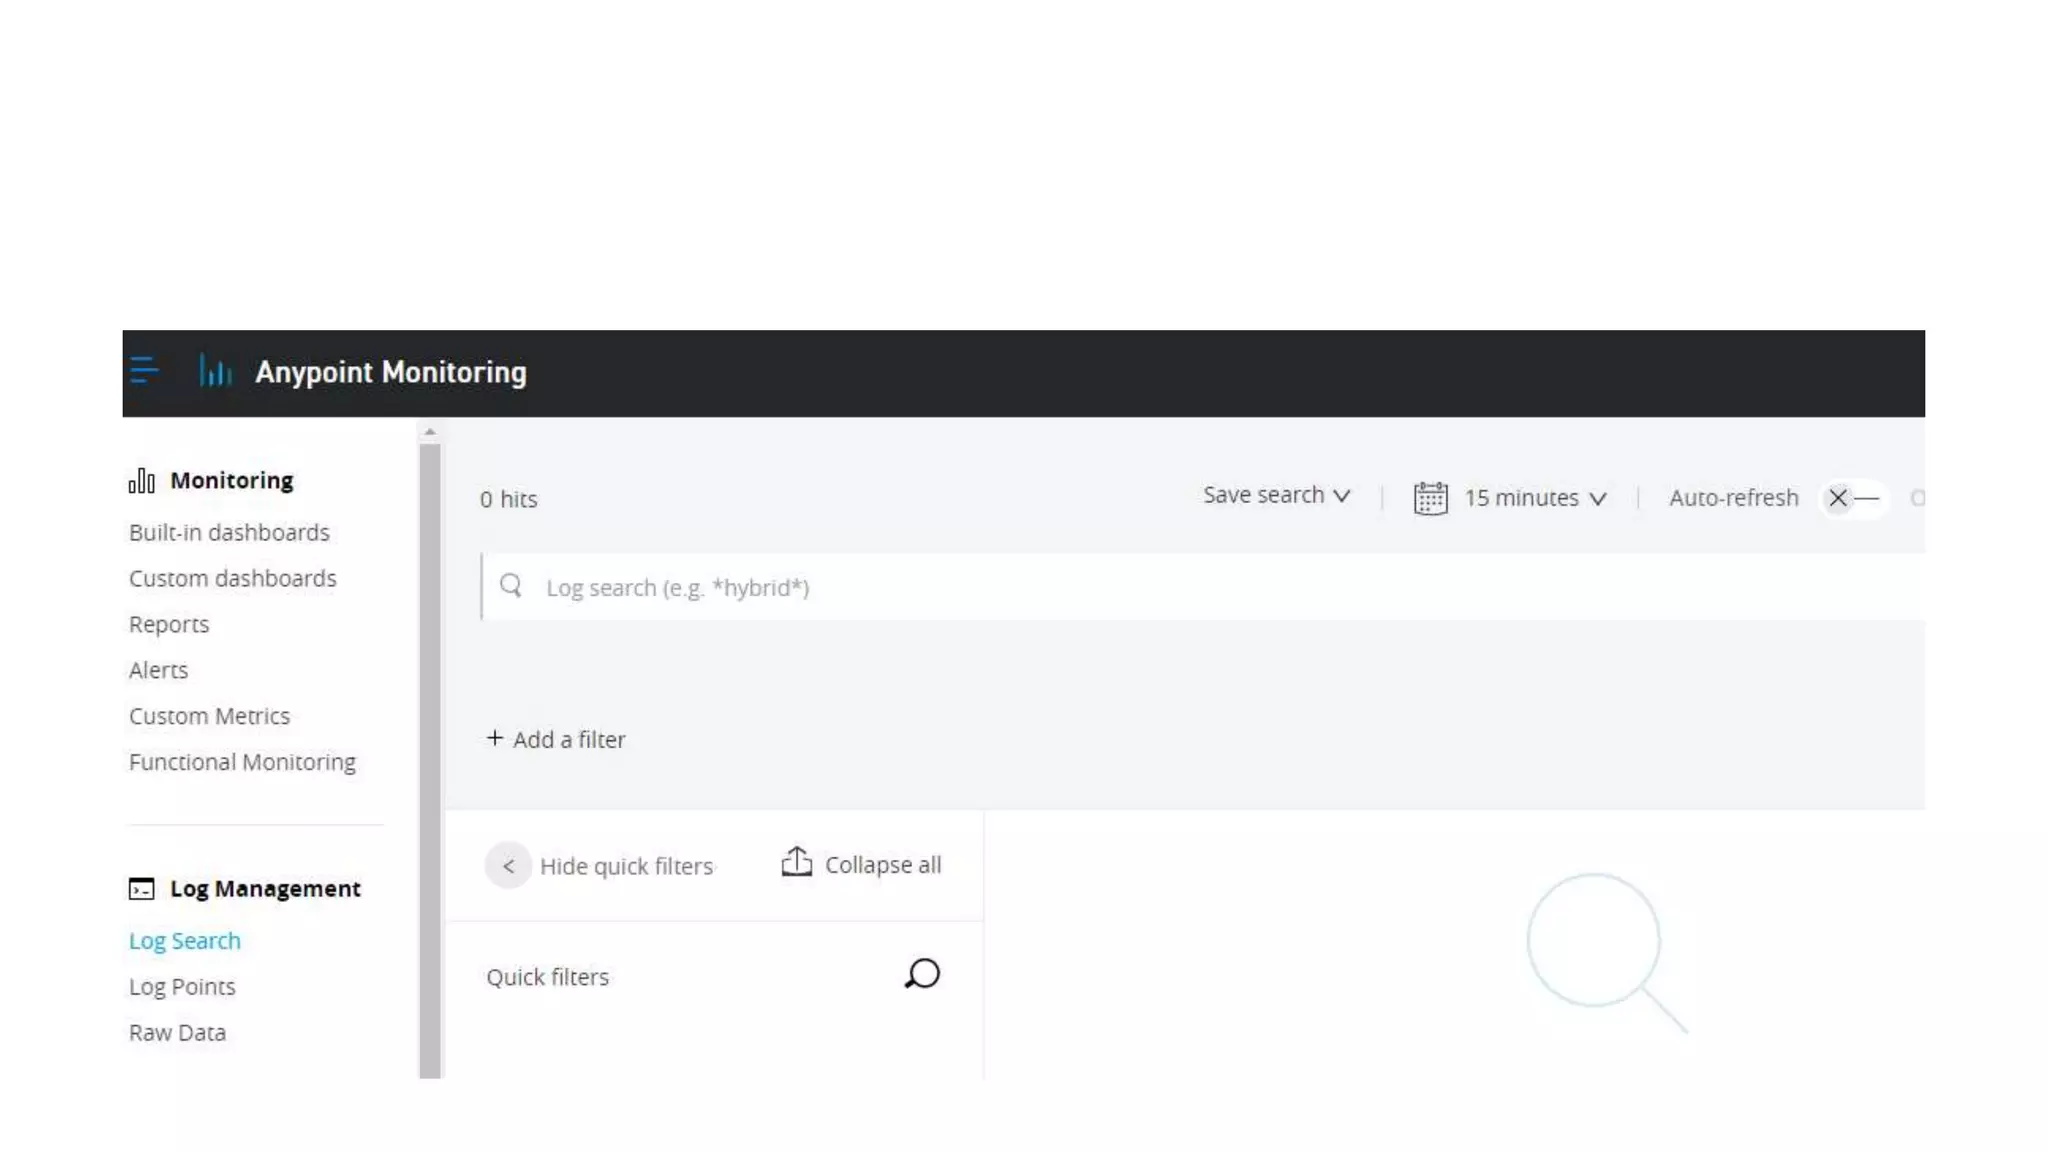Click the Anypoint Monitoring bar-chart logo
This screenshot has width=2048, height=1152.
pos(215,370)
